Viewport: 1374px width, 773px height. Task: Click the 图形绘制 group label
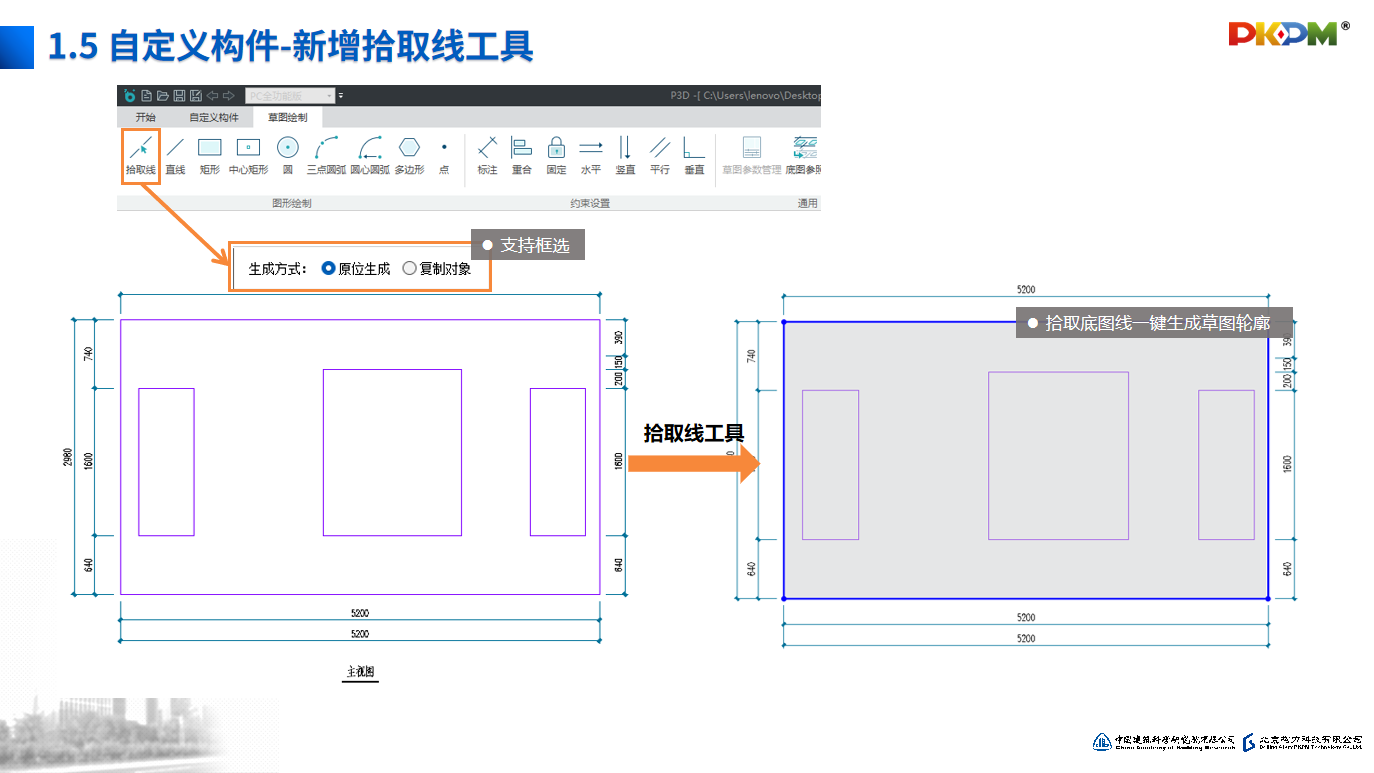(x=292, y=203)
